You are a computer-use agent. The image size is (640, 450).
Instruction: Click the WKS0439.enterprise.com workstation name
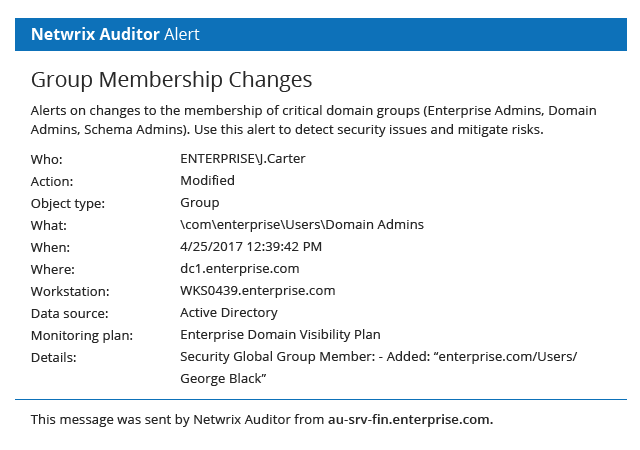coord(257,291)
